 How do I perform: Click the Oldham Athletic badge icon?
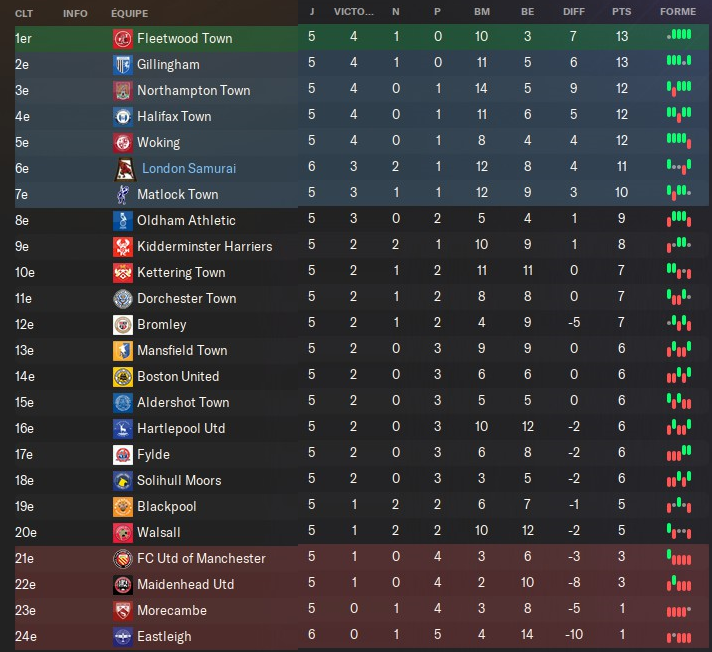point(122,221)
